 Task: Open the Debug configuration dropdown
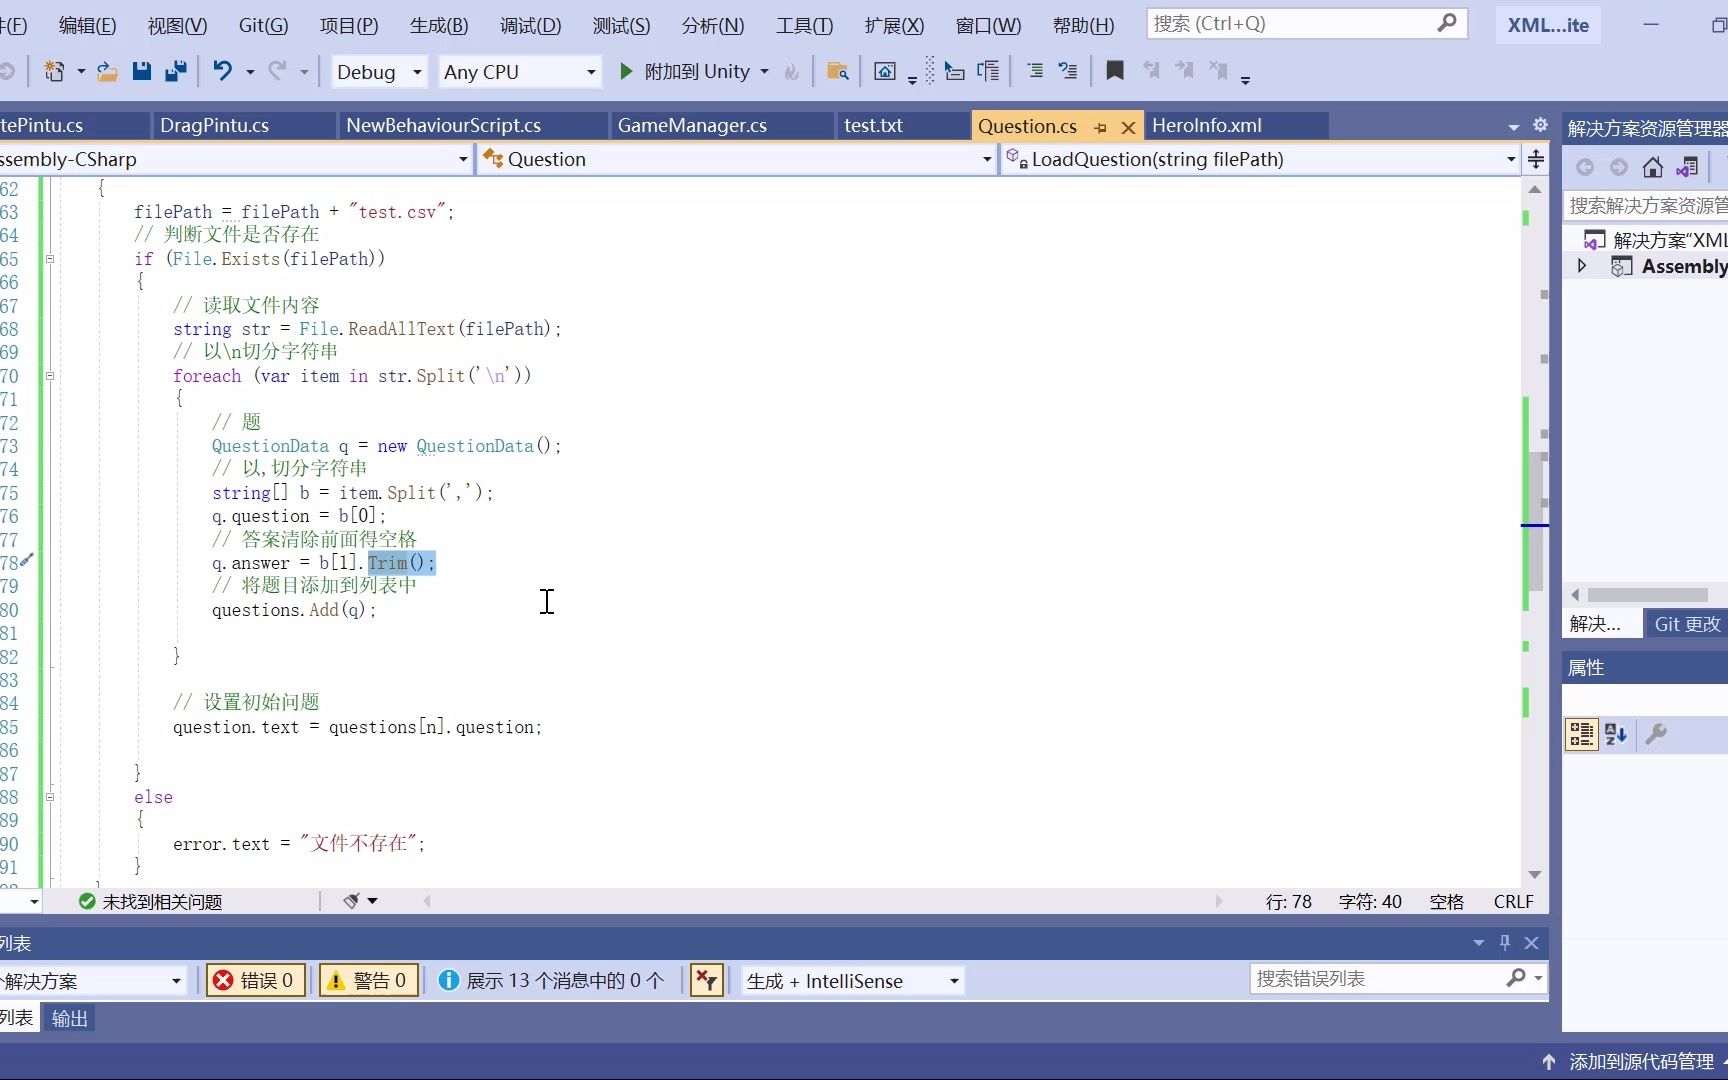(380, 71)
